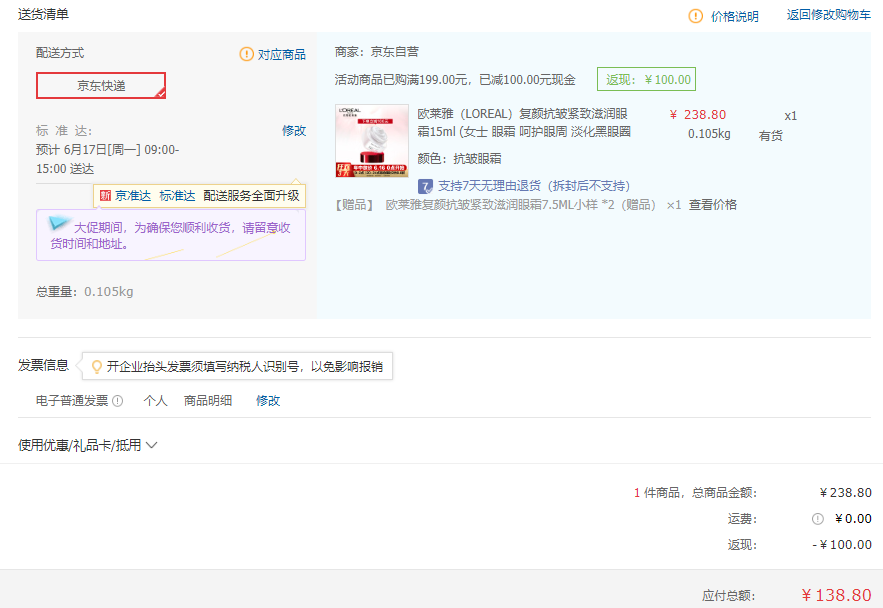Click the 颜色：抗皱眼霜 attribute text
883x608 pixels.
point(460,159)
